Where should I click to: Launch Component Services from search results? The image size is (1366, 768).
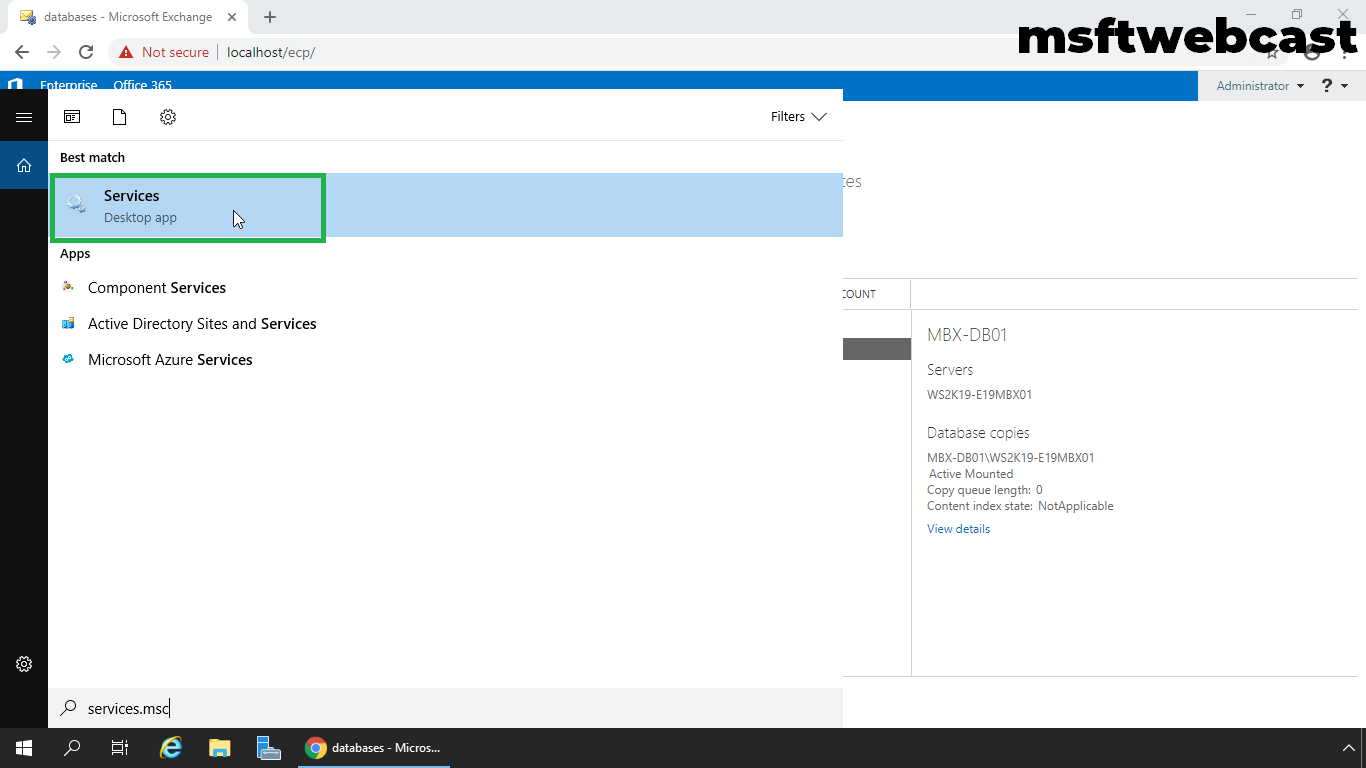[x=156, y=287]
